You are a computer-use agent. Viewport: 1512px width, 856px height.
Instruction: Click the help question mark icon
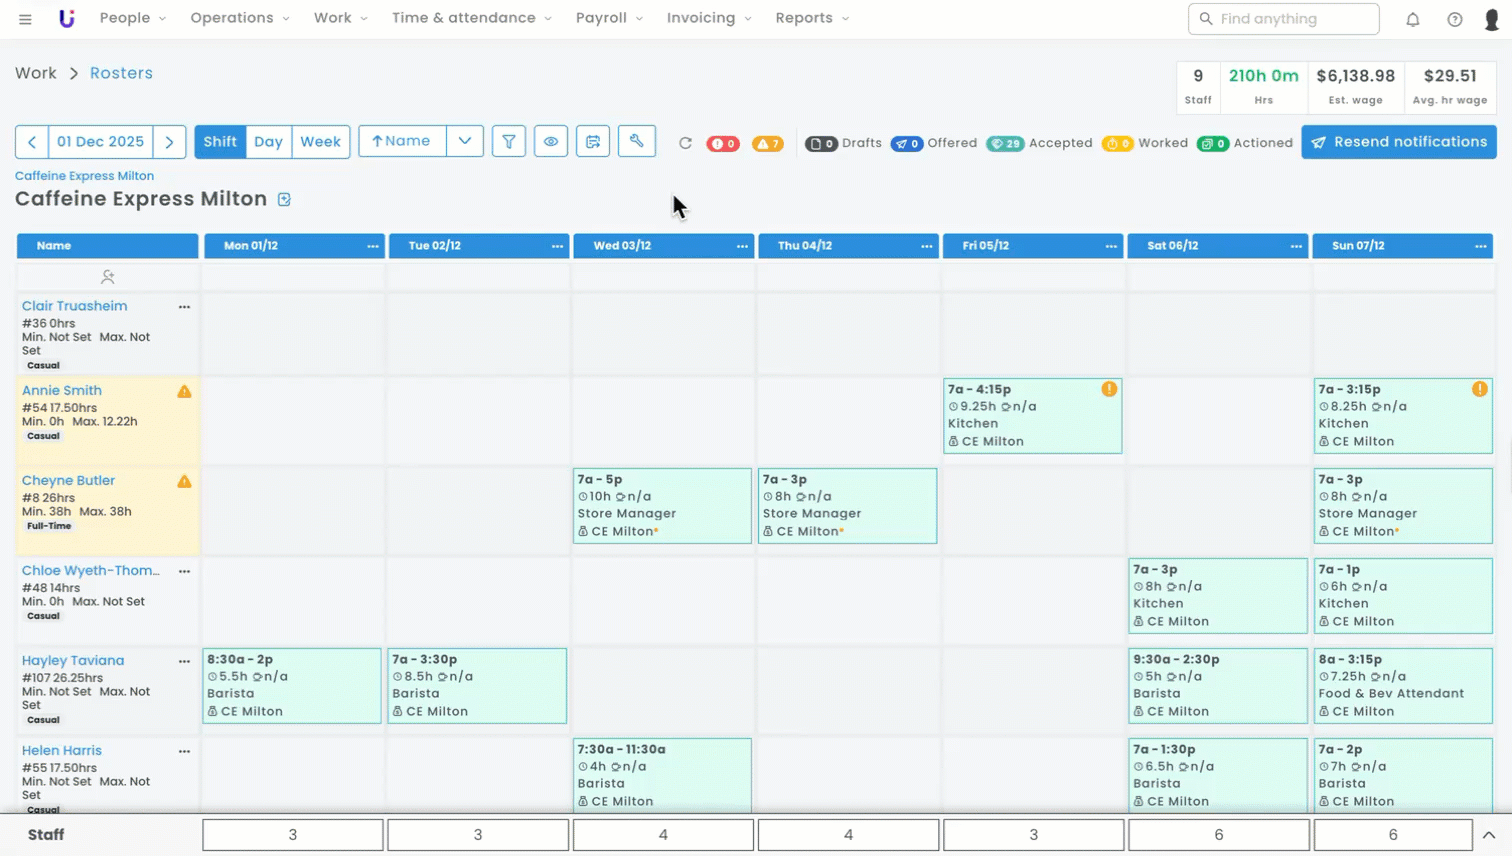click(x=1455, y=19)
